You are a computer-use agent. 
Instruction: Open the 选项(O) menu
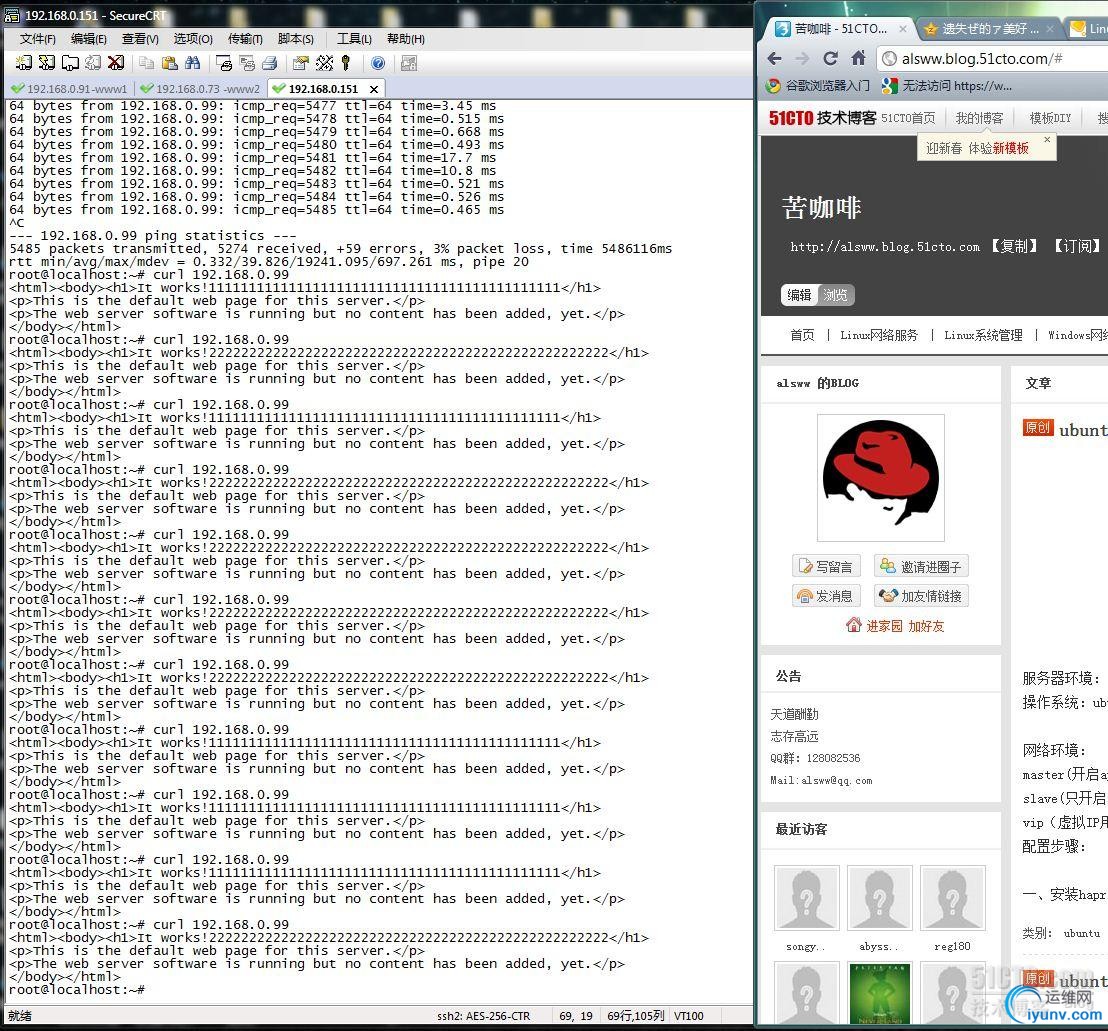pos(193,39)
